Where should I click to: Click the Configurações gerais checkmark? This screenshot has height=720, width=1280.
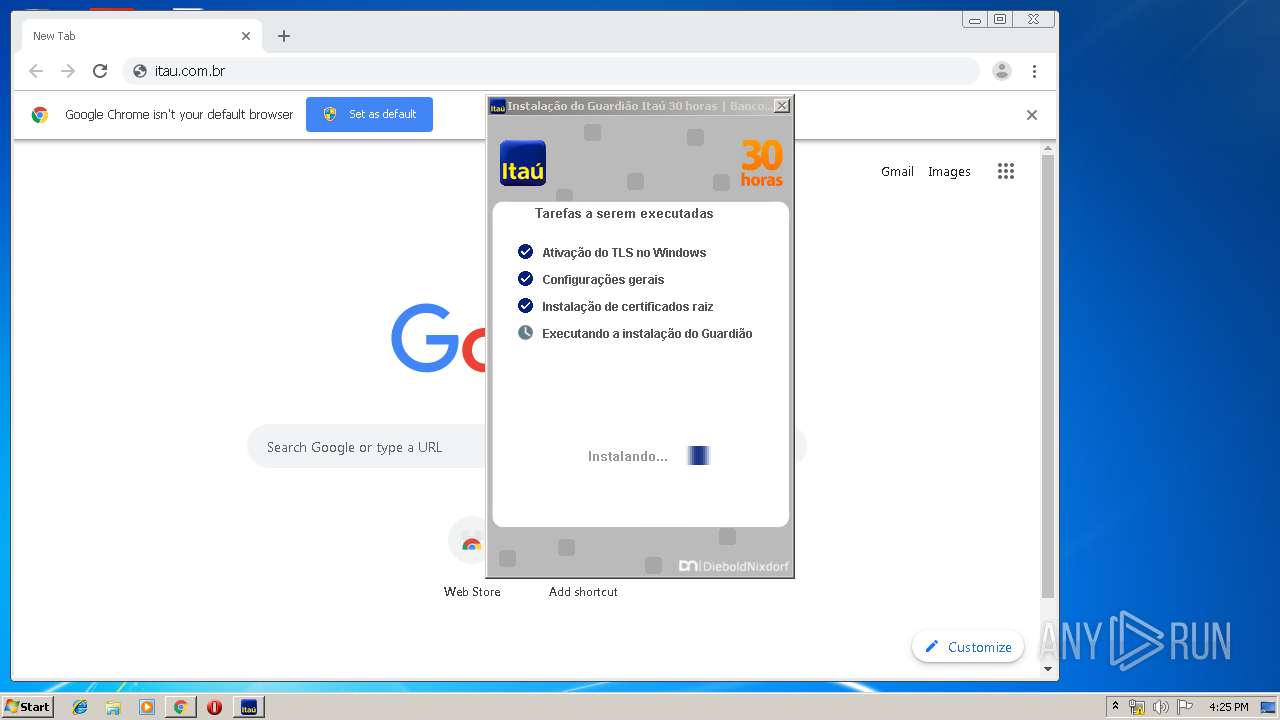[x=525, y=279]
